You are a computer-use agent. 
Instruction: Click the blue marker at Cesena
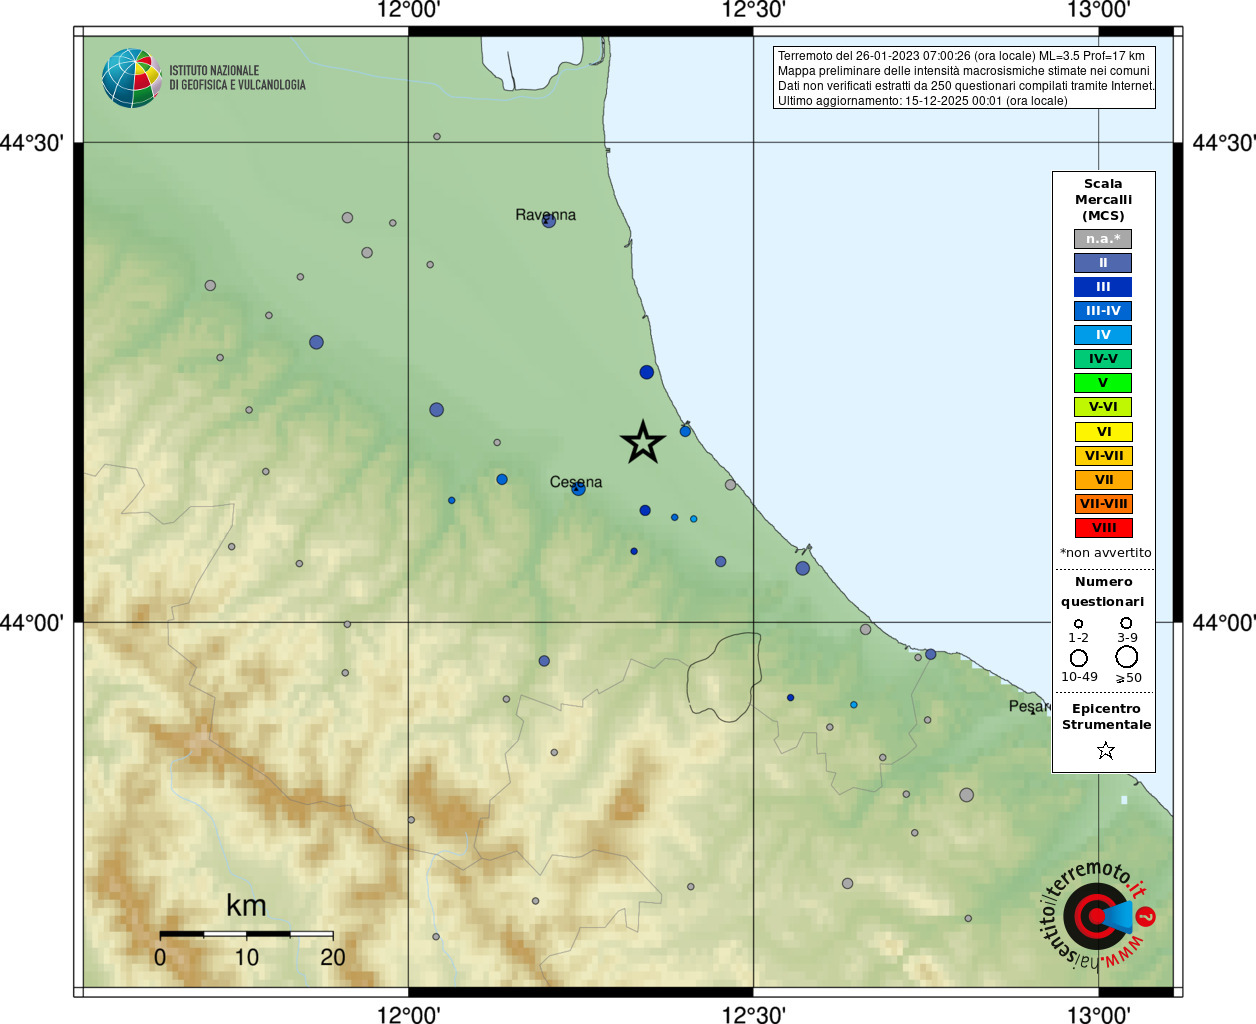[x=578, y=489]
